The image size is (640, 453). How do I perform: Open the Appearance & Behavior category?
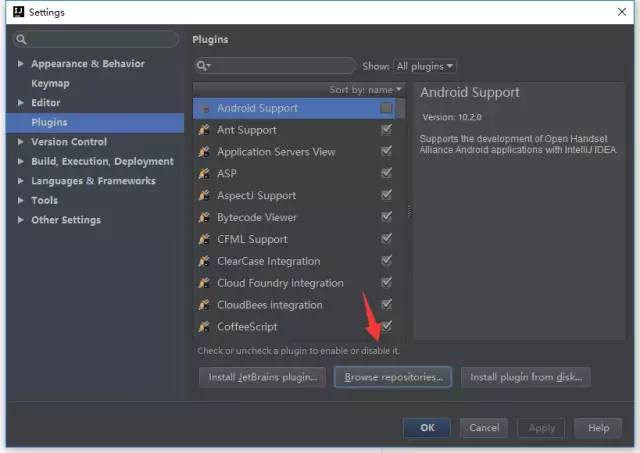pos(88,64)
